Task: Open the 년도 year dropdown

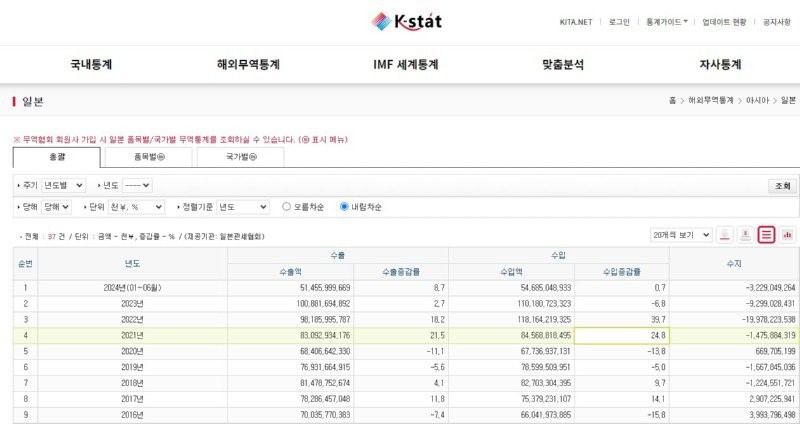Action: (x=137, y=185)
